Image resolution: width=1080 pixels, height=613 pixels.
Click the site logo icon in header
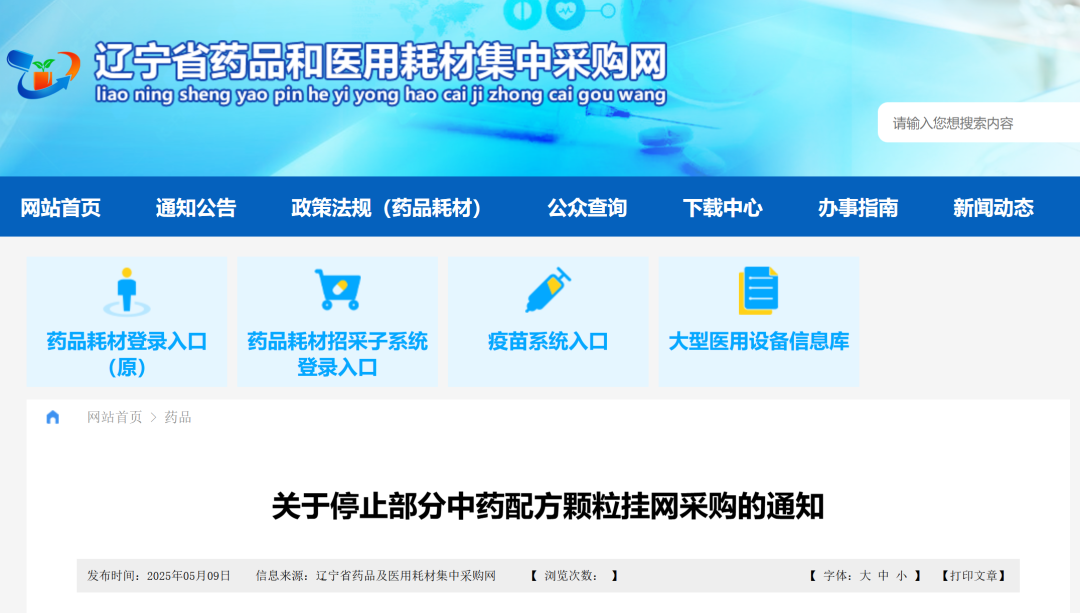(43, 74)
